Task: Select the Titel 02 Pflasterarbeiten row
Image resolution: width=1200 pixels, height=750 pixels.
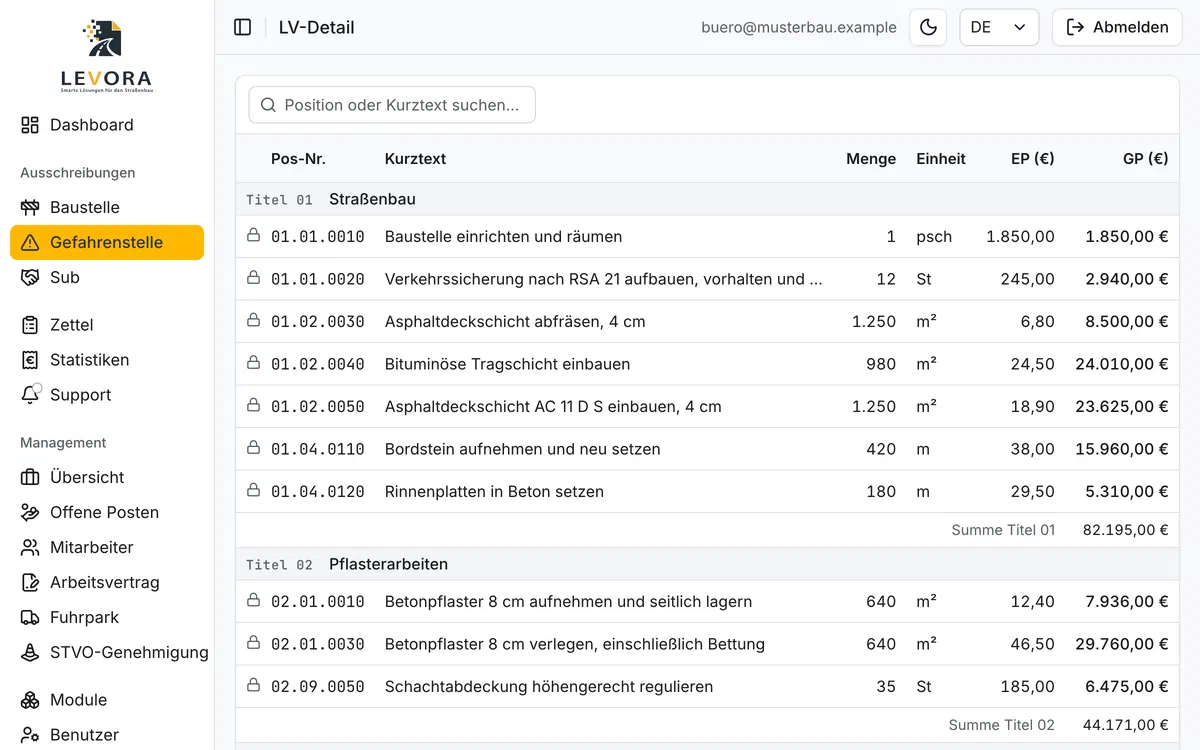Action: [707, 564]
